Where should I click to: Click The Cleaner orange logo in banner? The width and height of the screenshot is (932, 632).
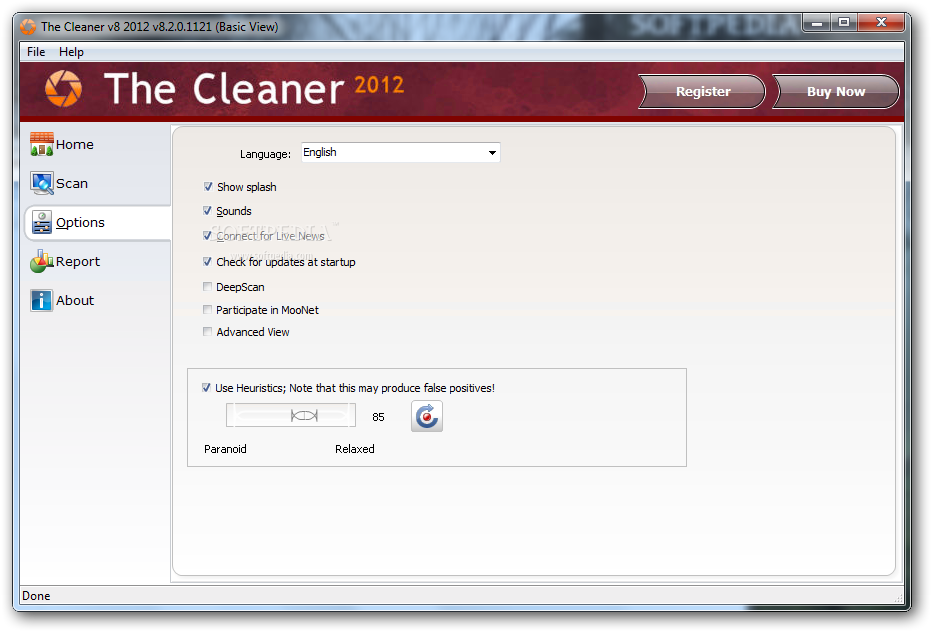tap(64, 89)
